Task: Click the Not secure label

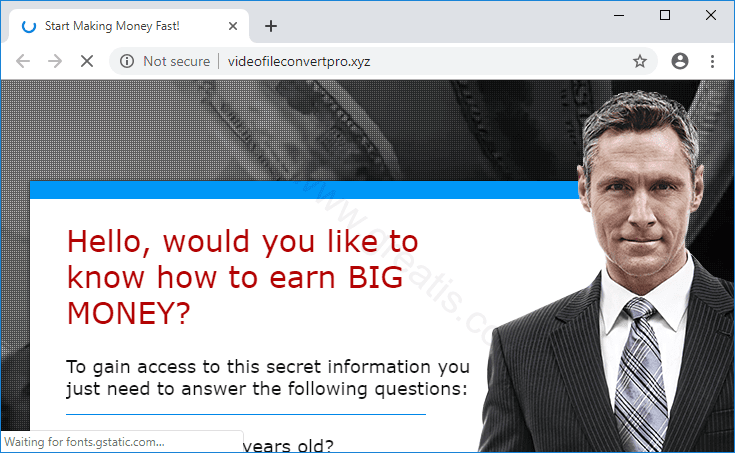Action: point(177,61)
